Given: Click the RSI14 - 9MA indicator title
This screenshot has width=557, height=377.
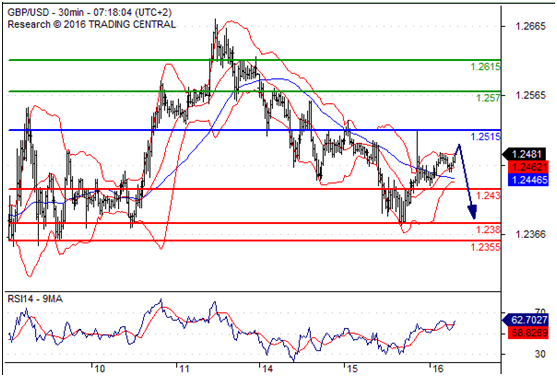Looking at the screenshot, I should (x=35, y=299).
